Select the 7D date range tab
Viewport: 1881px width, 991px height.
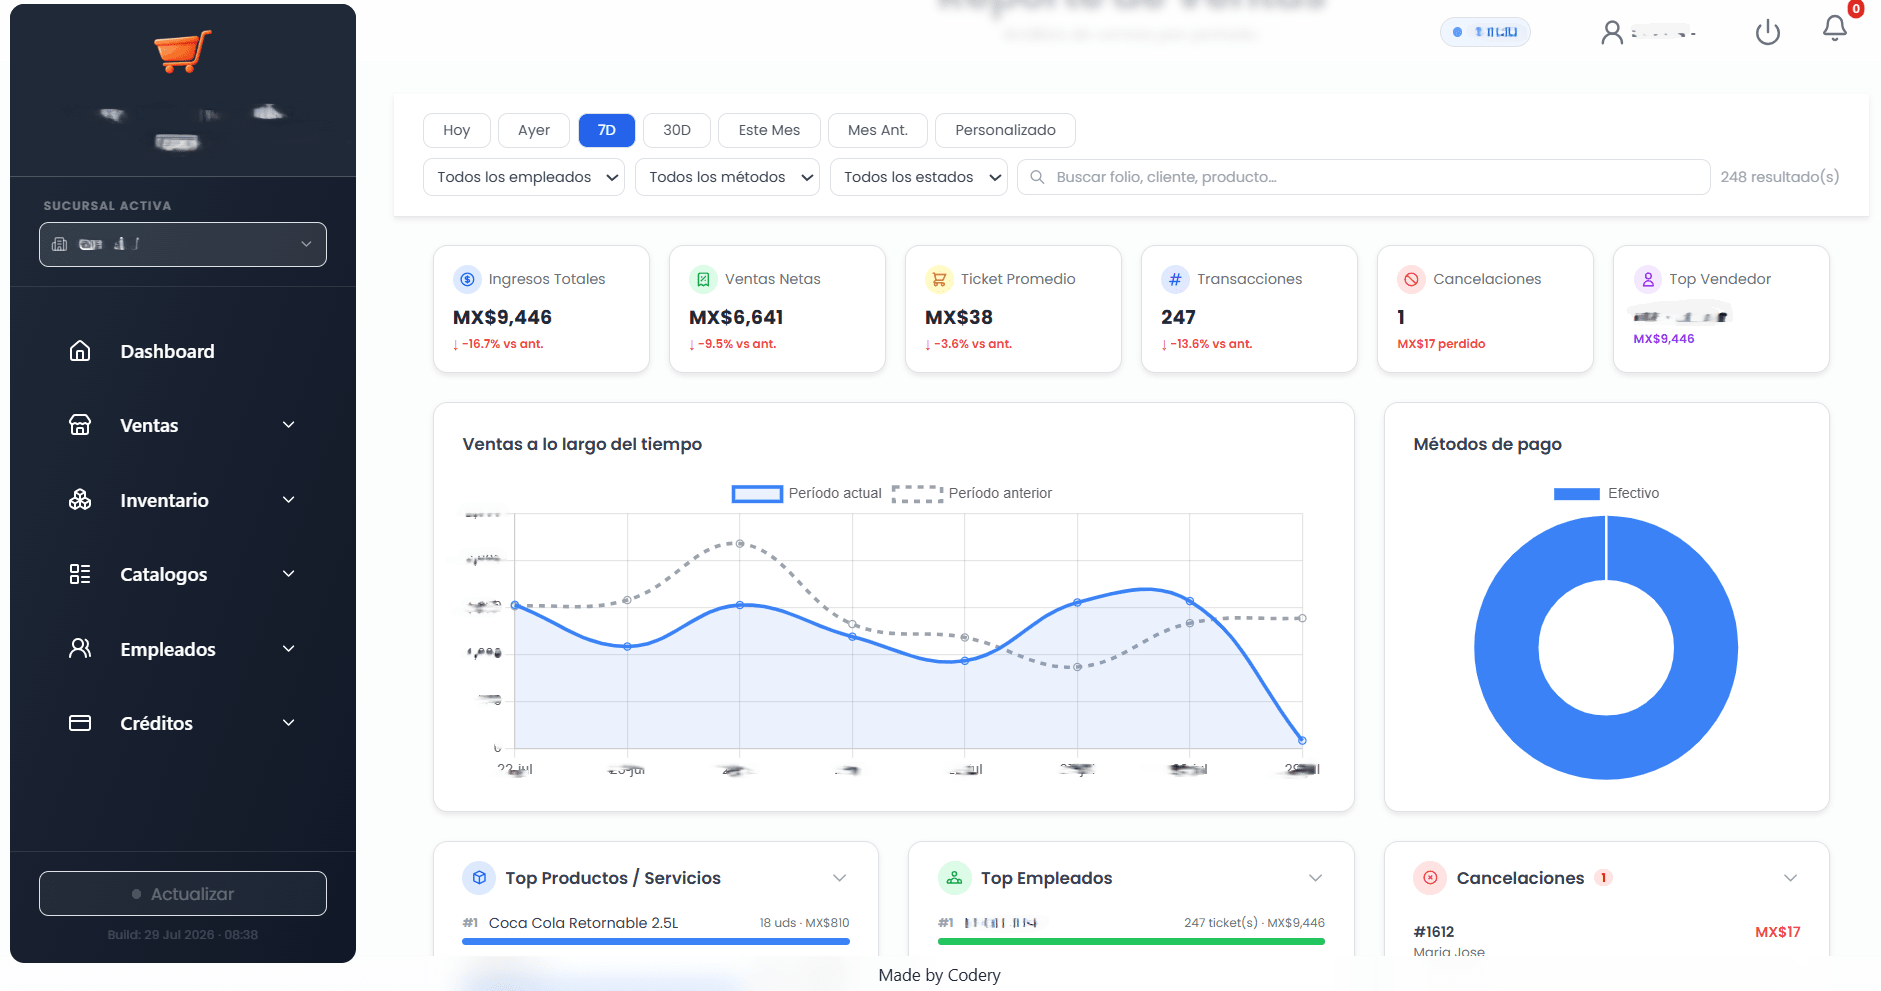(607, 130)
